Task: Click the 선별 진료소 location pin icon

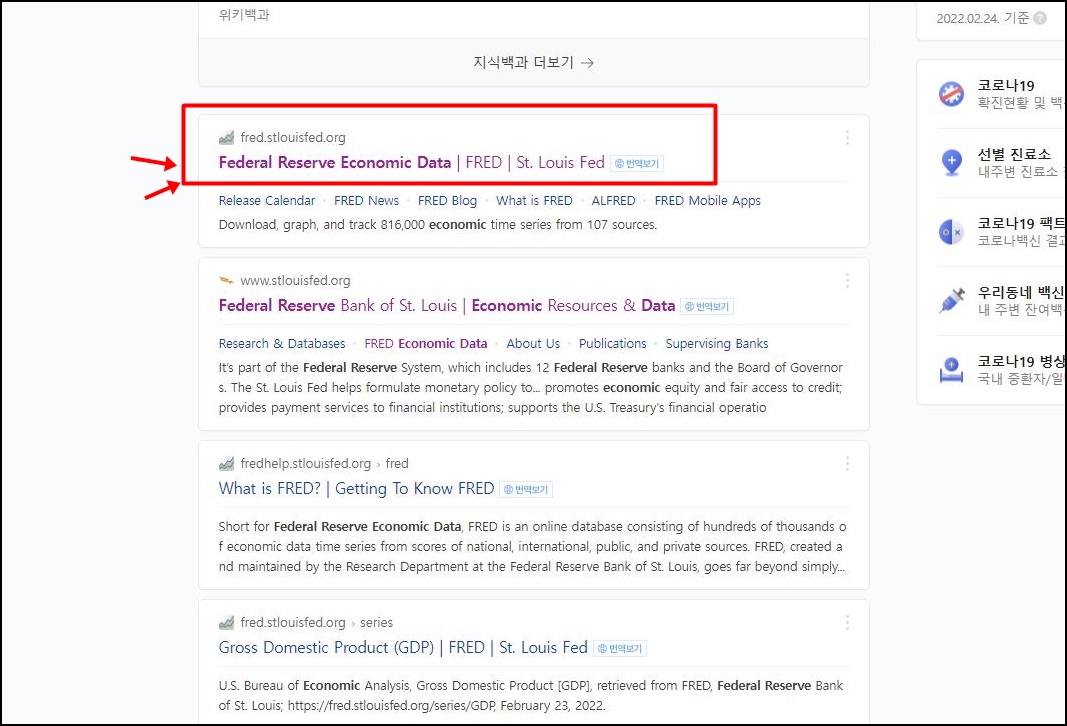Action: 951,163
